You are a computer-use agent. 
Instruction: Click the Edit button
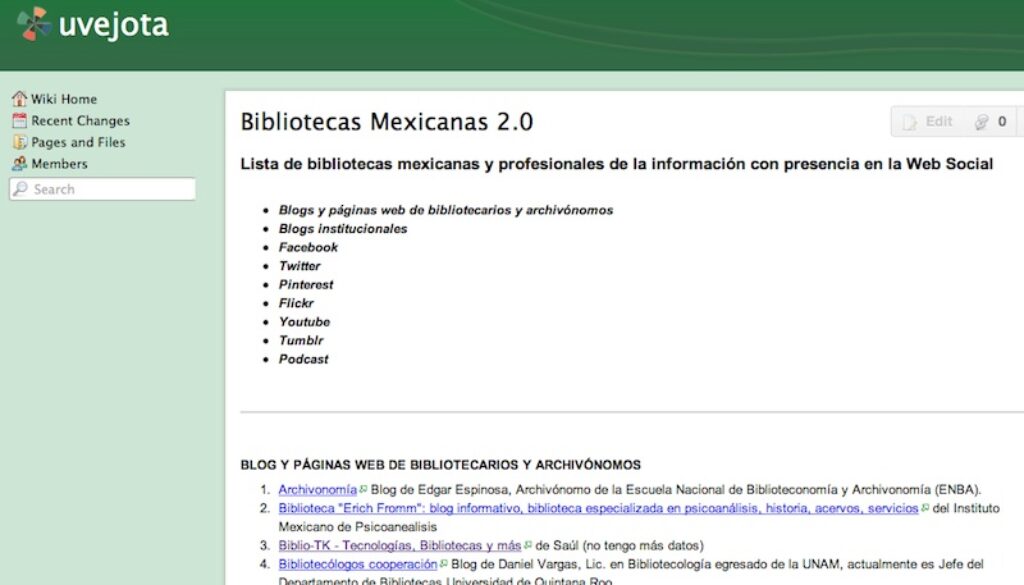pos(938,121)
